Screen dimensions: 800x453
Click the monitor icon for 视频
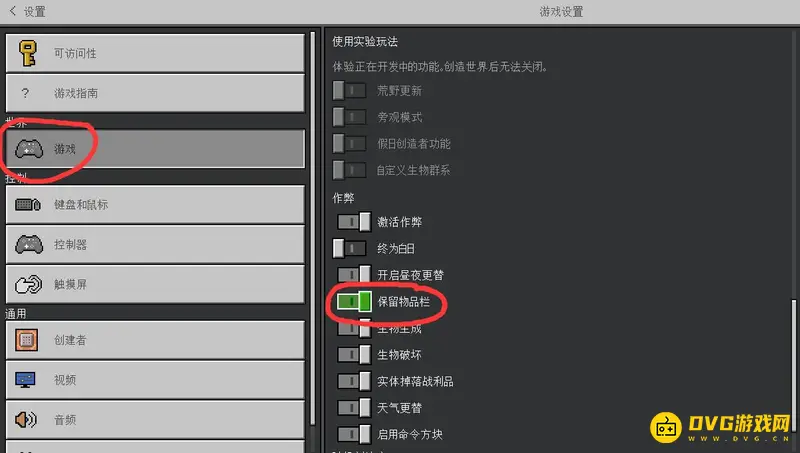[x=26, y=380]
